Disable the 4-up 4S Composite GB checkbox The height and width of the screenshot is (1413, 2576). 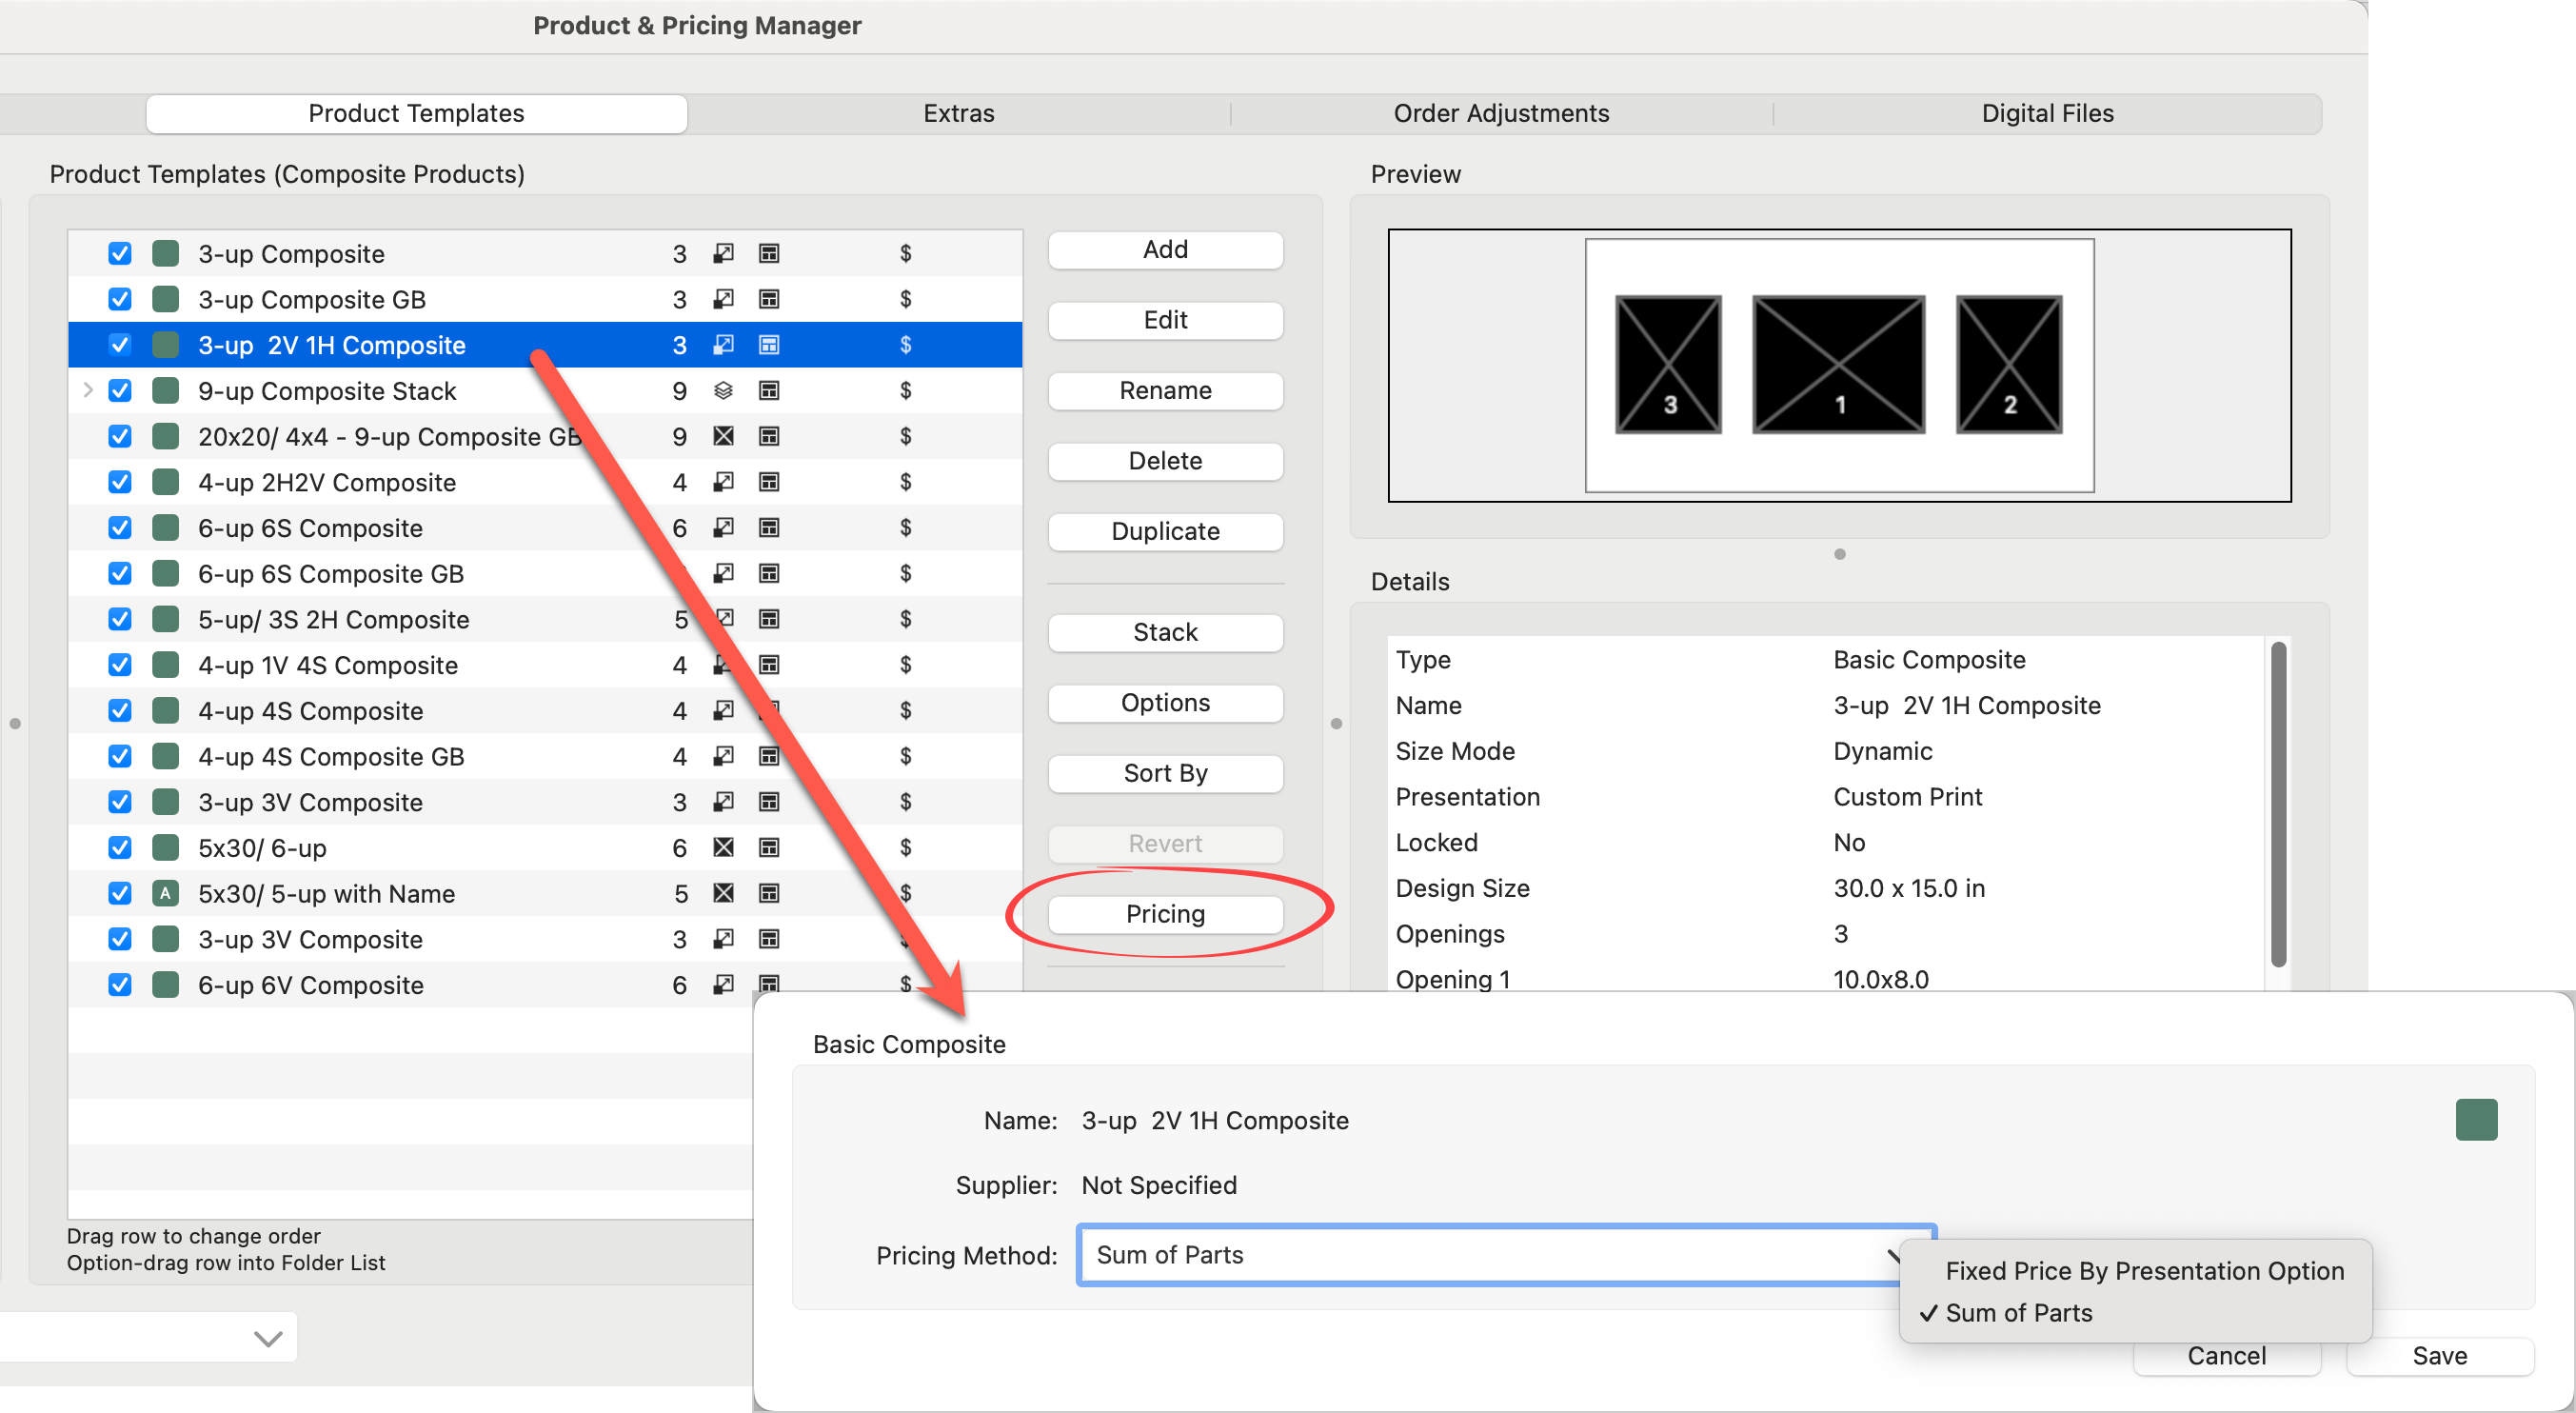[x=120, y=757]
